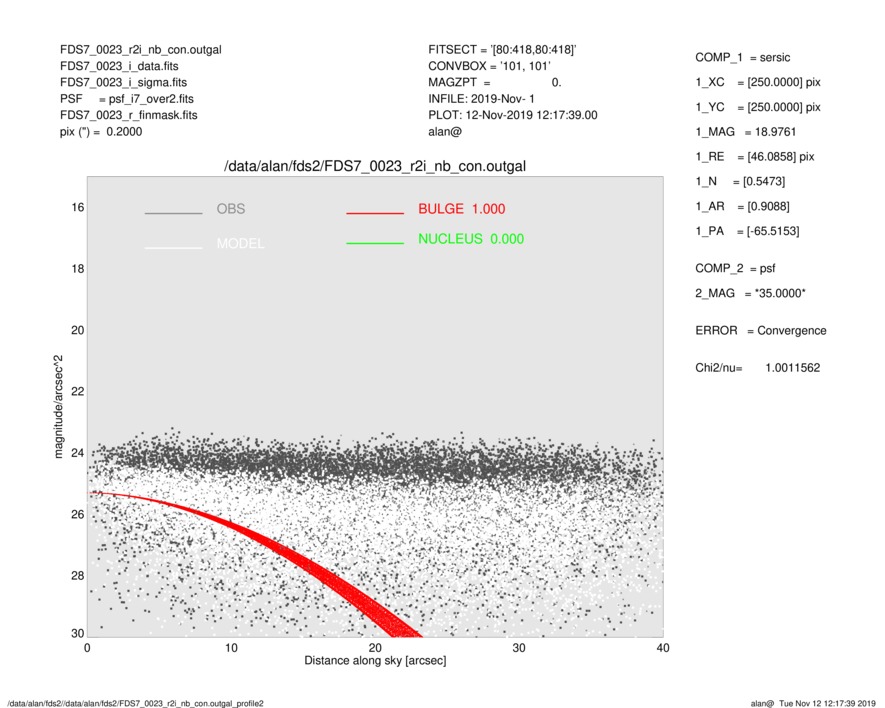This screenshot has width=885, height=708.
Task: Click the white MODEL legend line
Action: (173, 247)
